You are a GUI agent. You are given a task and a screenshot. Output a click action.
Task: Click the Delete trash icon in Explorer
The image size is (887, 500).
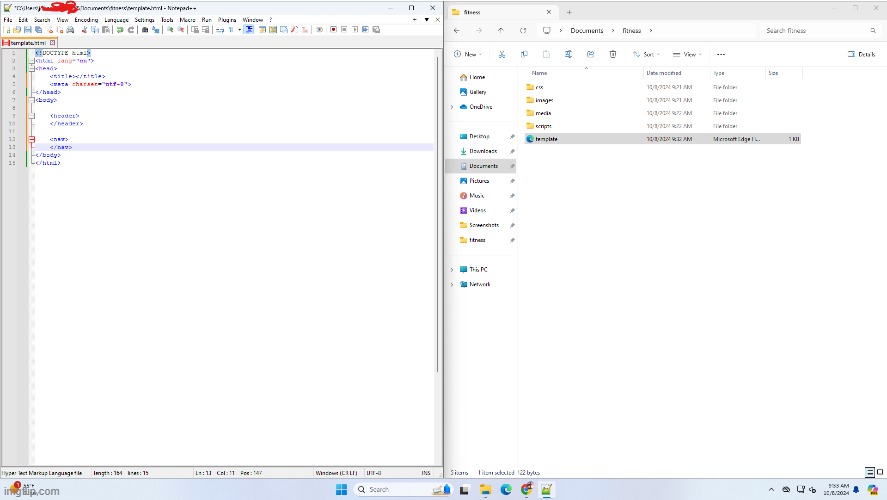coord(613,54)
